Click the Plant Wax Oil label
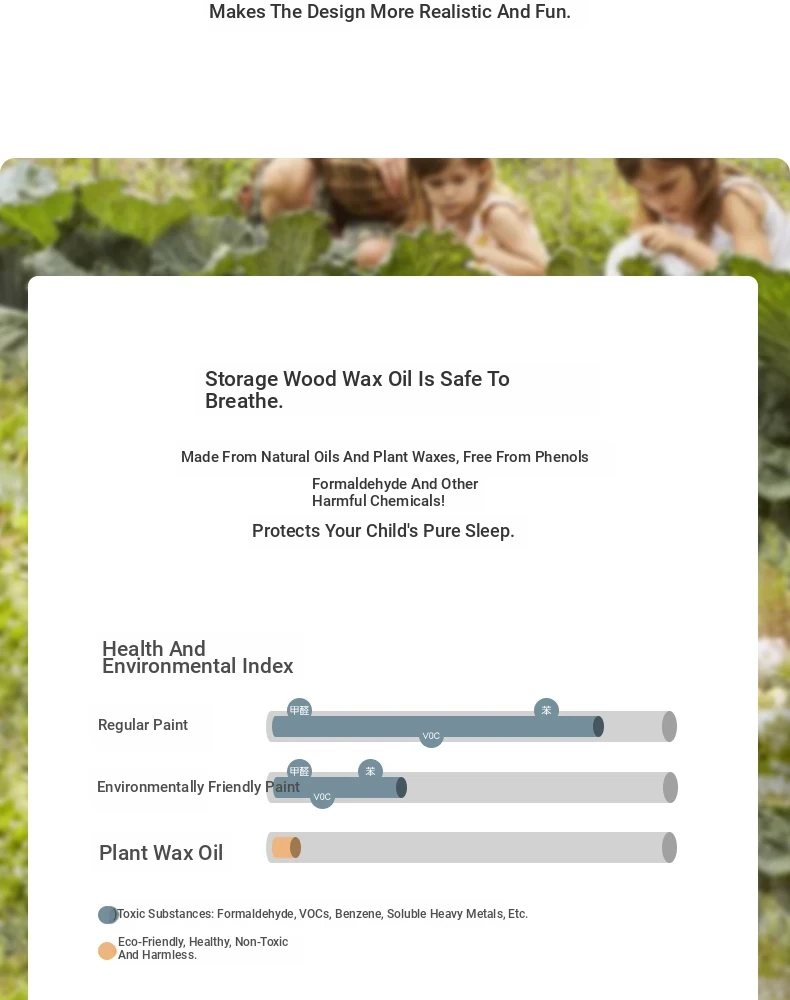Screen dimensions: 790x1000 point(161,853)
